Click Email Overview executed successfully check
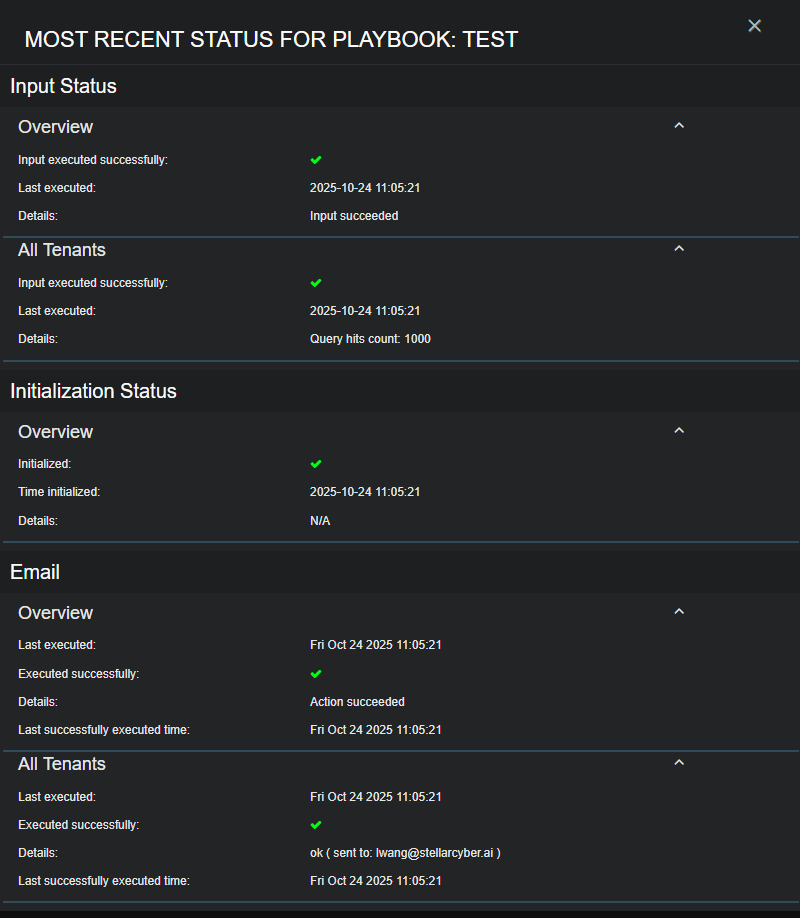This screenshot has width=800, height=918. tap(316, 674)
